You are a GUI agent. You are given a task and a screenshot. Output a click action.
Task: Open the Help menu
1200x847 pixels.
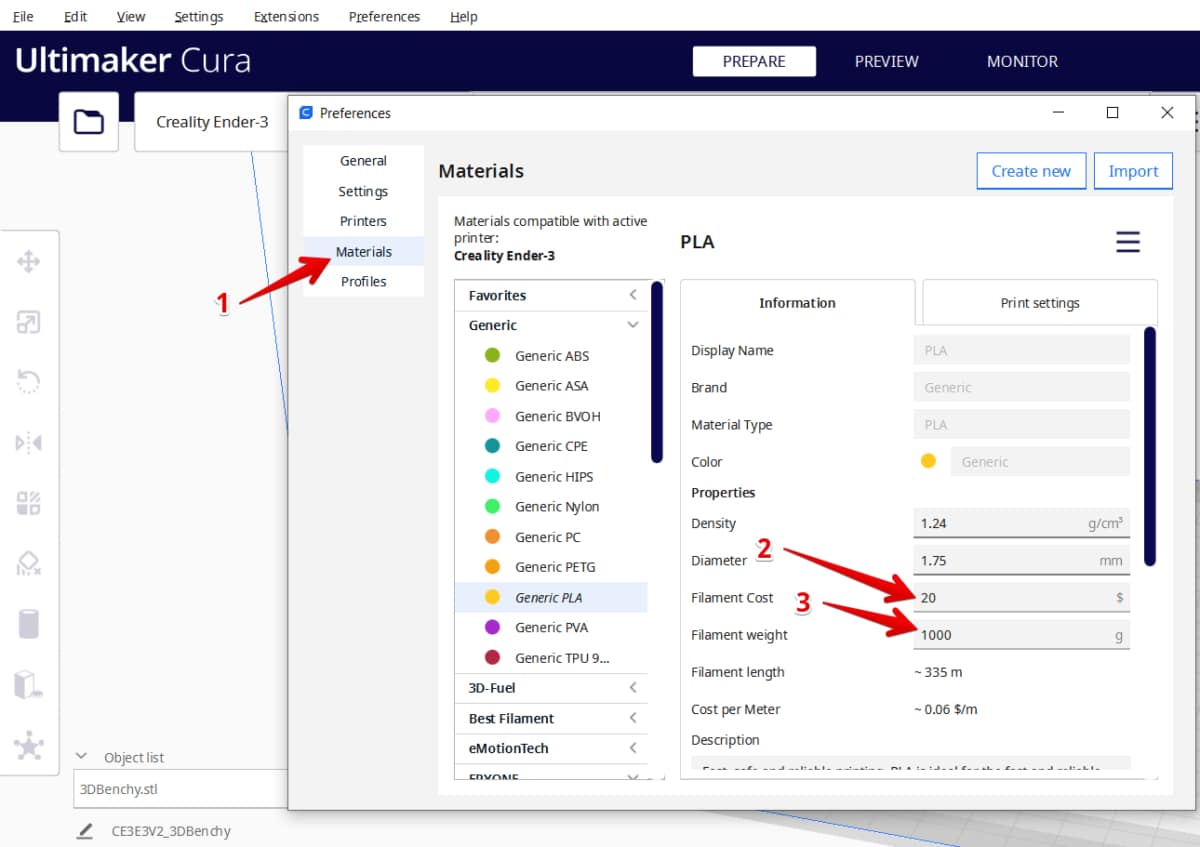click(x=463, y=16)
